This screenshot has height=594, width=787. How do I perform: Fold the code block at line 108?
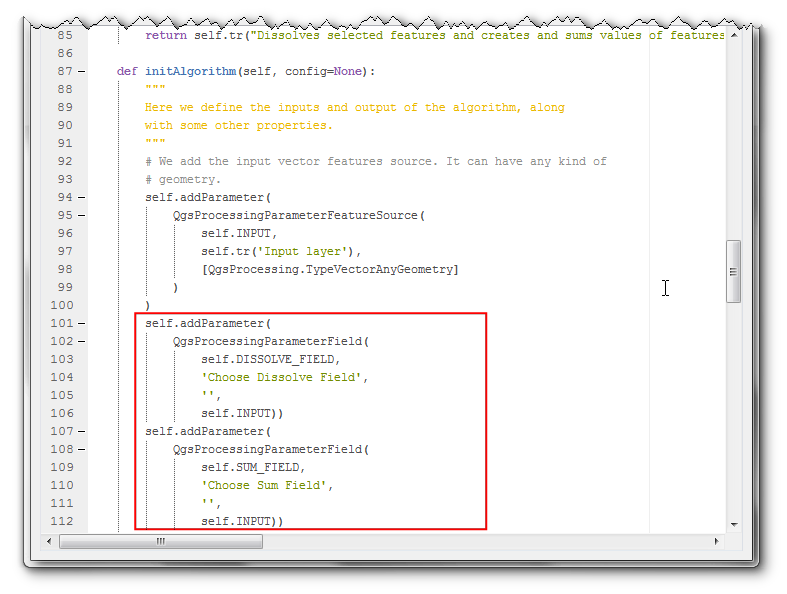tap(80, 449)
